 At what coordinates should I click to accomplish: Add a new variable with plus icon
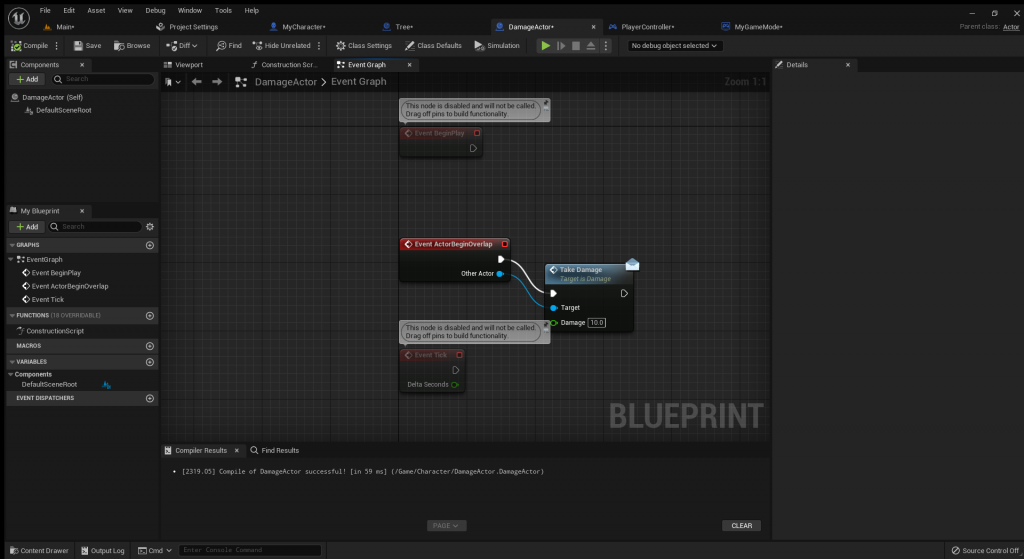coord(150,362)
